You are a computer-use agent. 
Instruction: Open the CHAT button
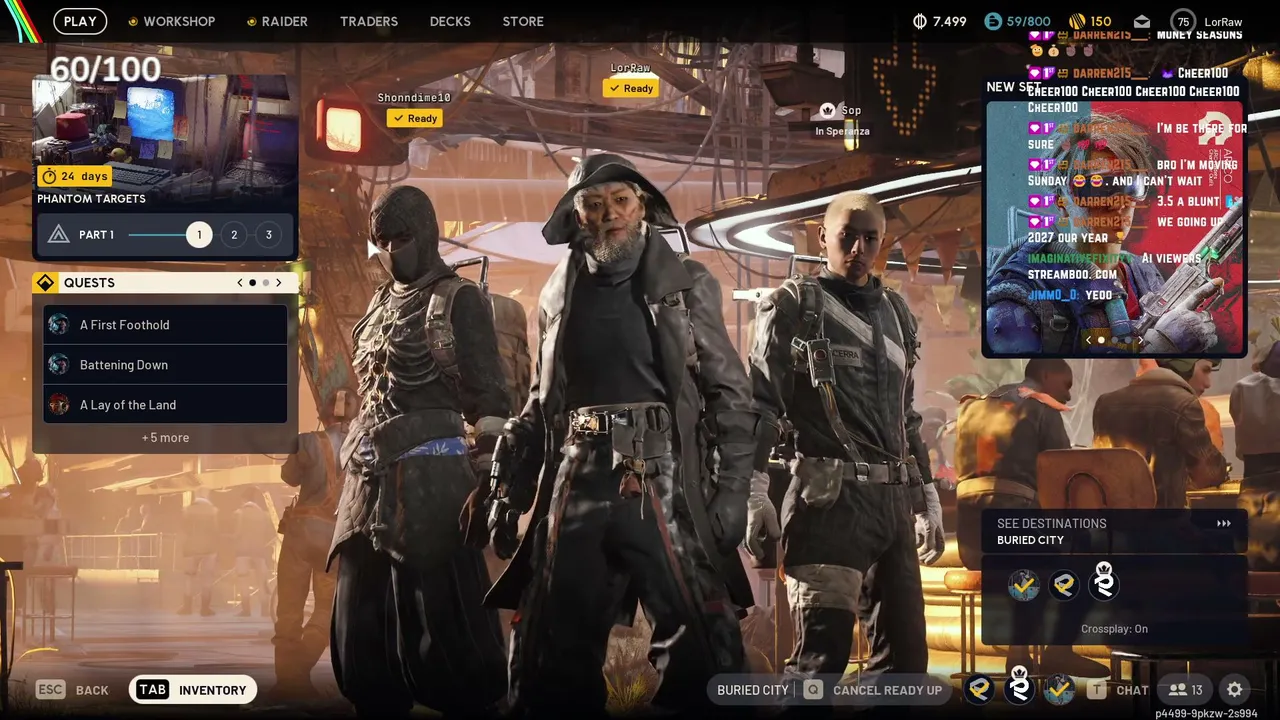pos(1132,690)
